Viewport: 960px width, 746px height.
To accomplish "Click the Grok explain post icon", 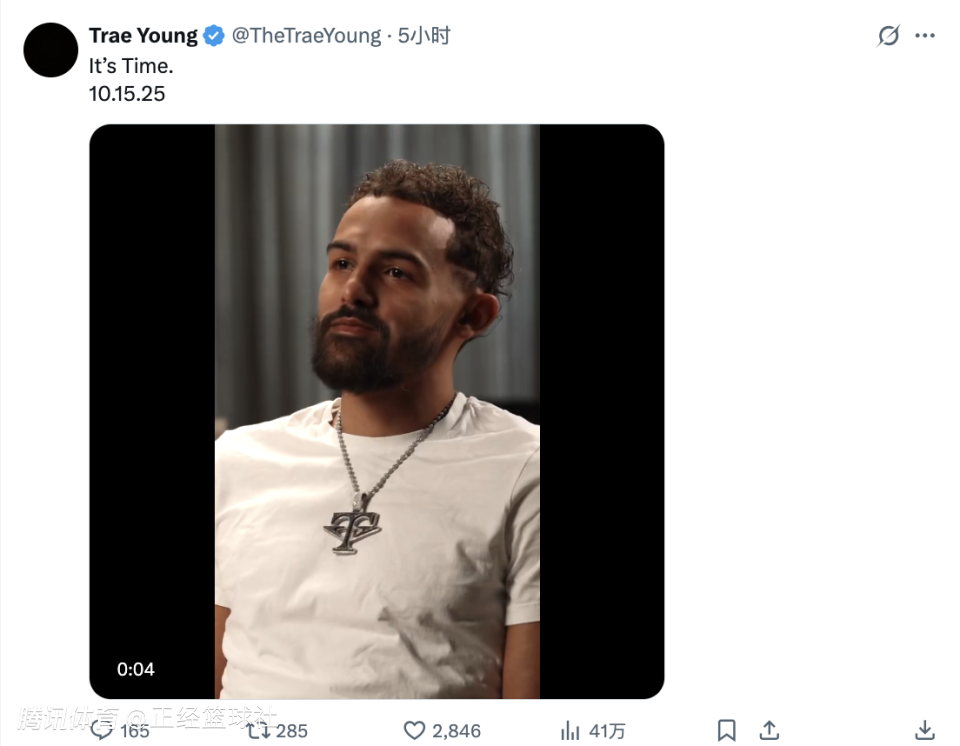I will click(x=888, y=36).
